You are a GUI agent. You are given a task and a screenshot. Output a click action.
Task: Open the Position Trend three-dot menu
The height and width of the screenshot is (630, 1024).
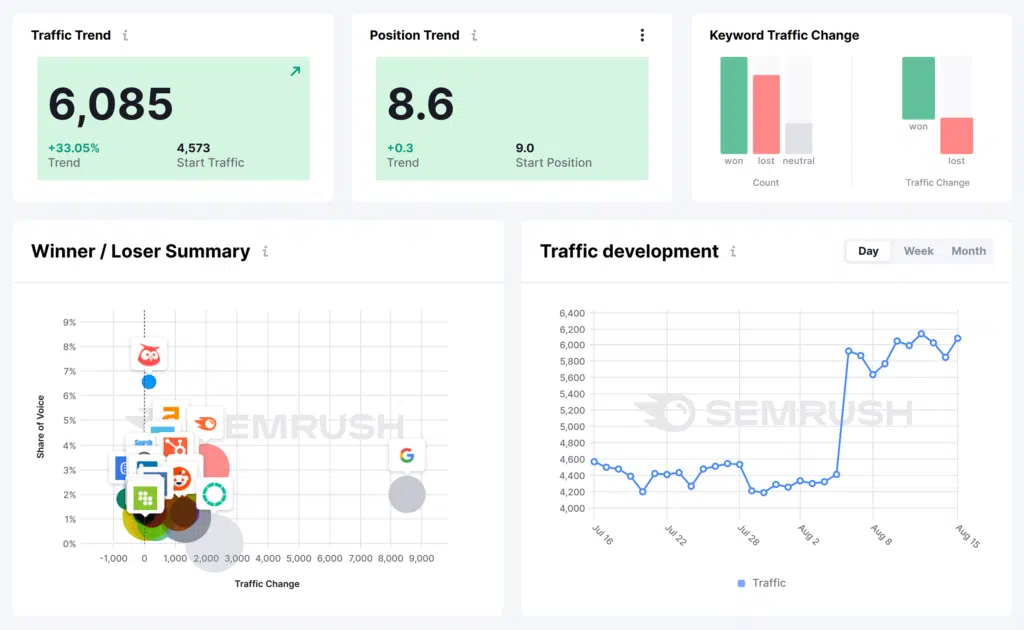642,35
